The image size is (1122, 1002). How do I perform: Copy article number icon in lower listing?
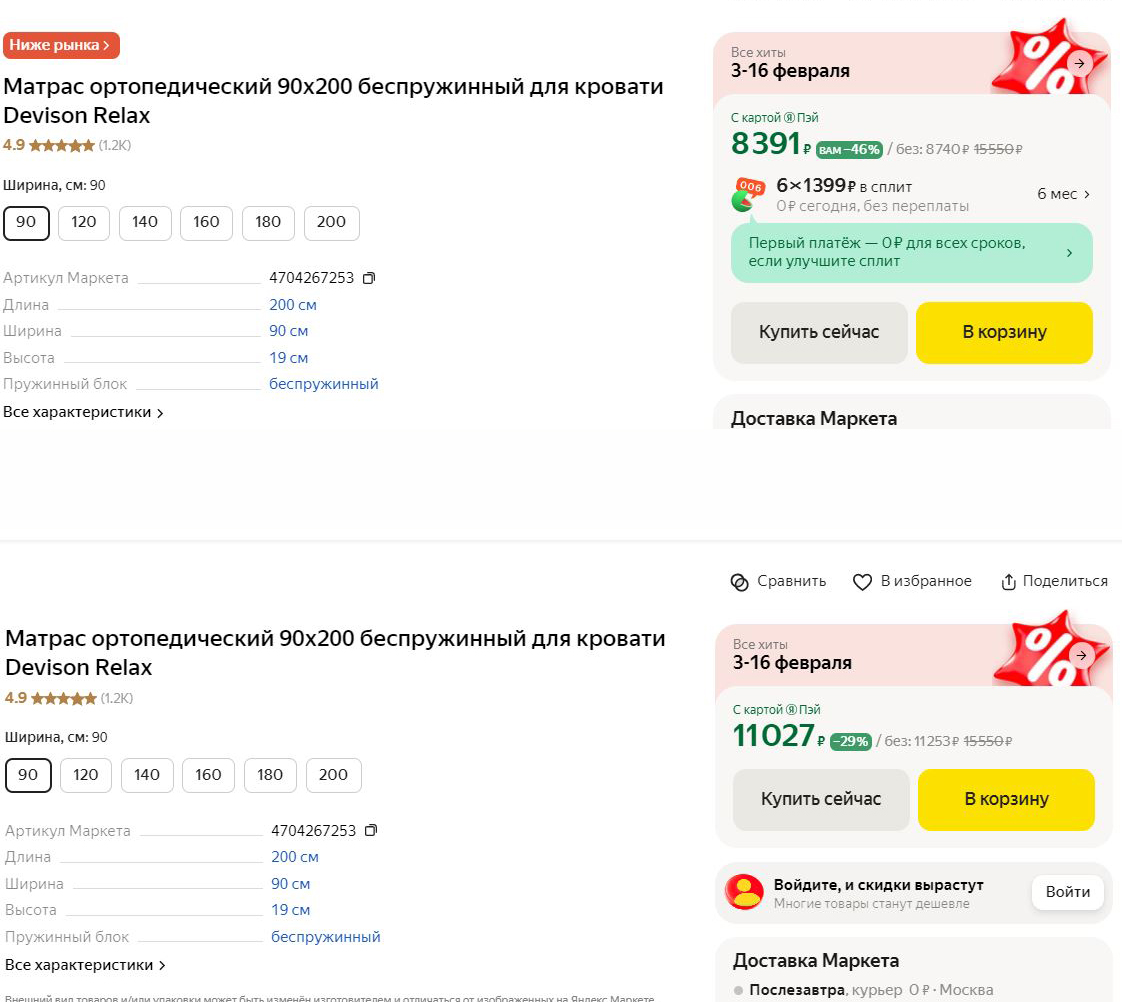tap(371, 830)
